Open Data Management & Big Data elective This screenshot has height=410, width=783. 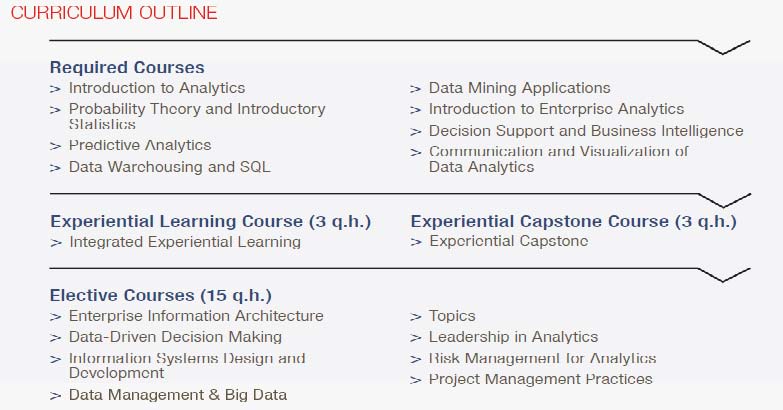pos(177,395)
